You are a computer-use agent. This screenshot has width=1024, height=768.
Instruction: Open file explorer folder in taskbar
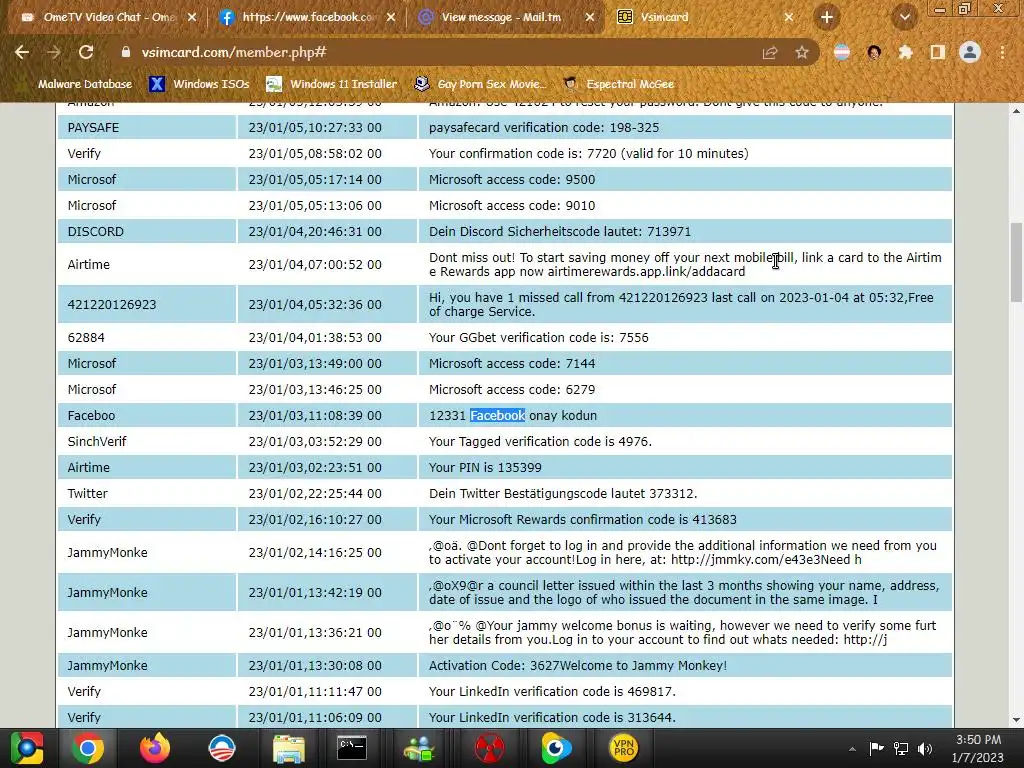(288, 748)
